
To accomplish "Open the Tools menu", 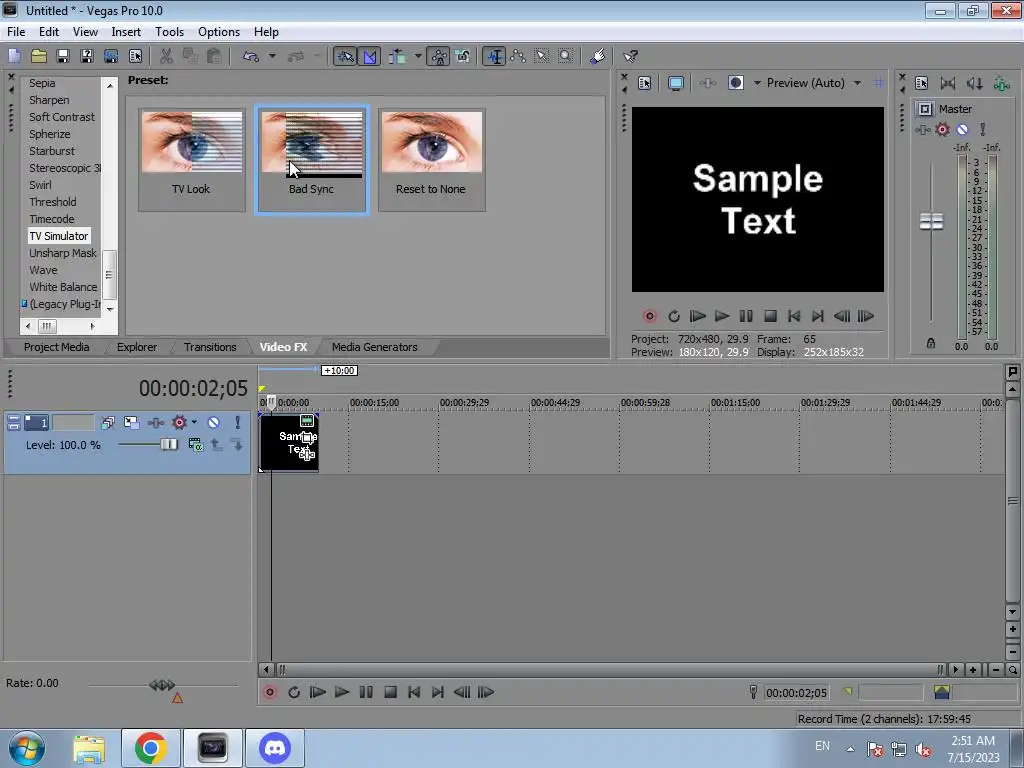I will (x=169, y=32).
